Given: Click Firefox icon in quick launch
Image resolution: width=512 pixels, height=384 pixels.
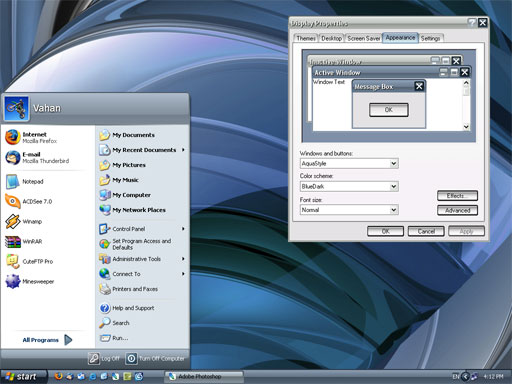Looking at the screenshot, I should 59,377.
